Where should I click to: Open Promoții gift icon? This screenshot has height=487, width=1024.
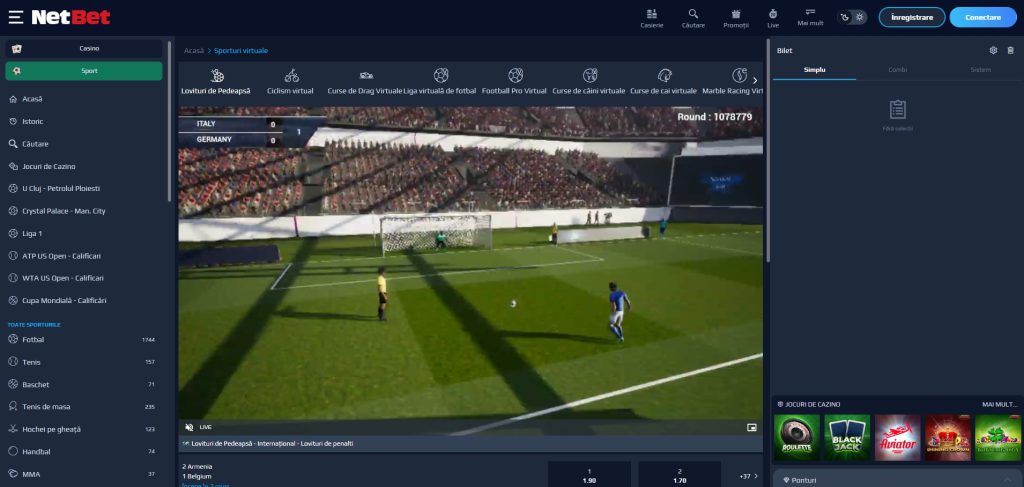(736, 18)
